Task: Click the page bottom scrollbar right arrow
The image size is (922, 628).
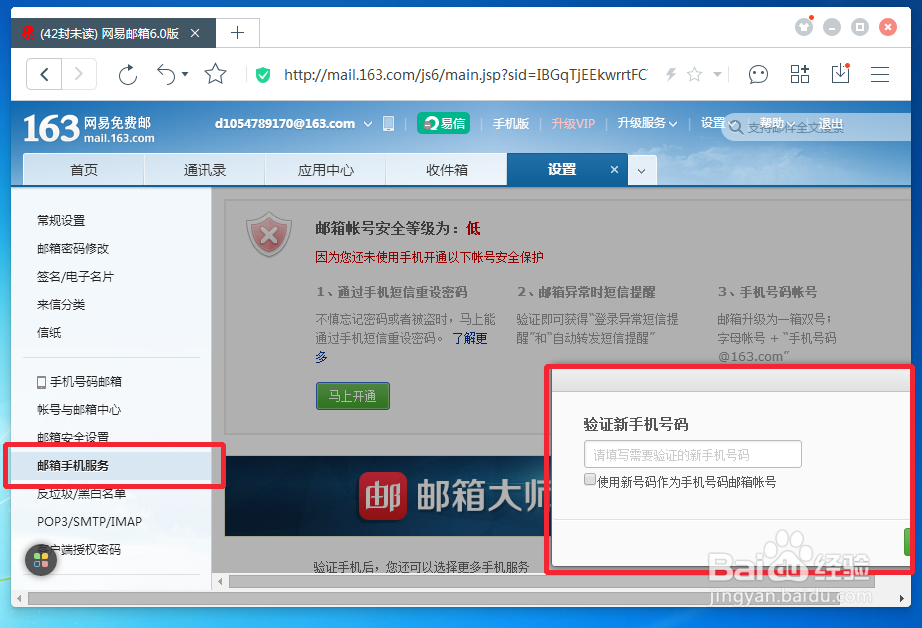Action: (x=901, y=599)
